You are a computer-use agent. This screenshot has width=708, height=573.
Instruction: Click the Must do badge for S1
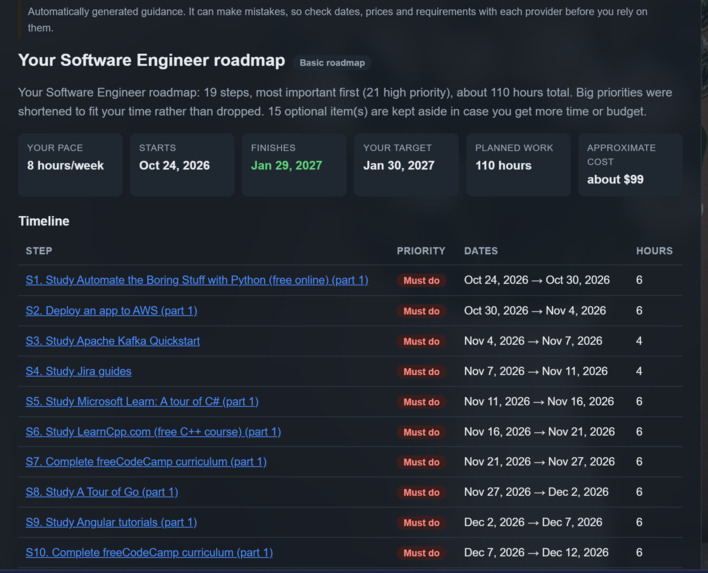click(x=421, y=280)
